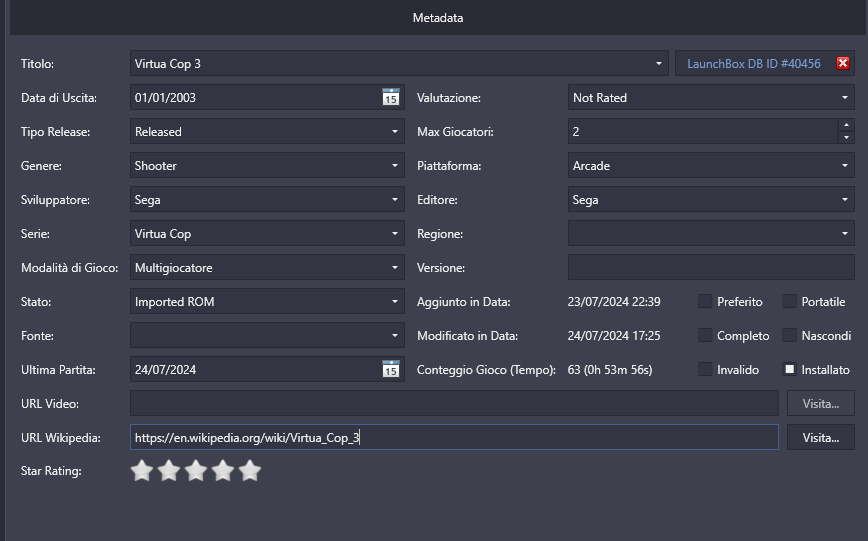Tick the Invalido checkbox

point(705,369)
